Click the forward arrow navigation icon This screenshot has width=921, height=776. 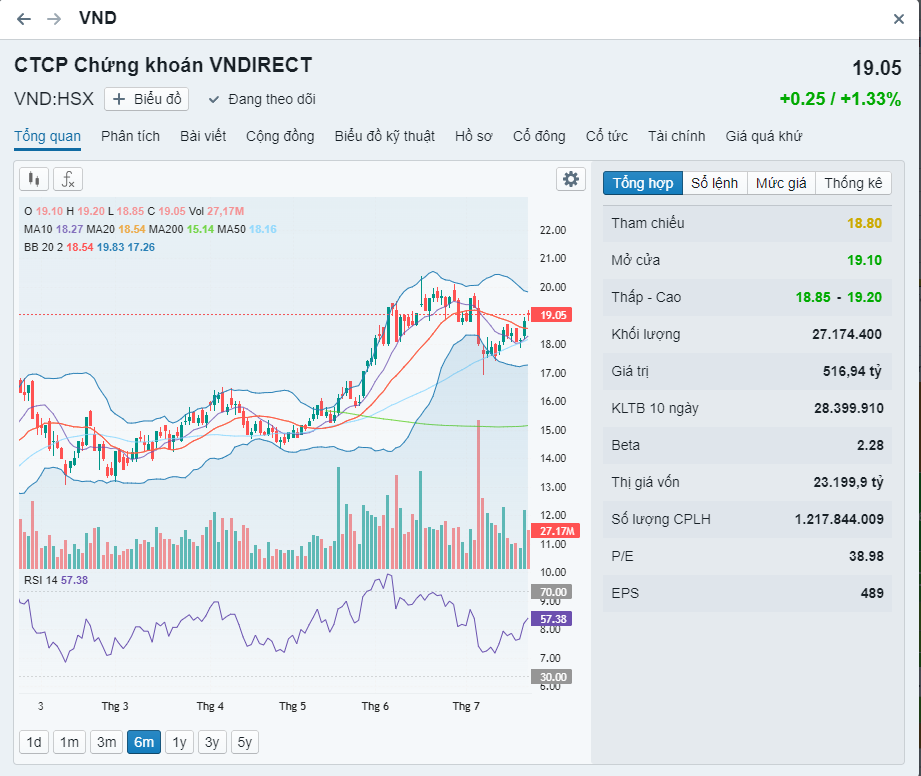54,19
